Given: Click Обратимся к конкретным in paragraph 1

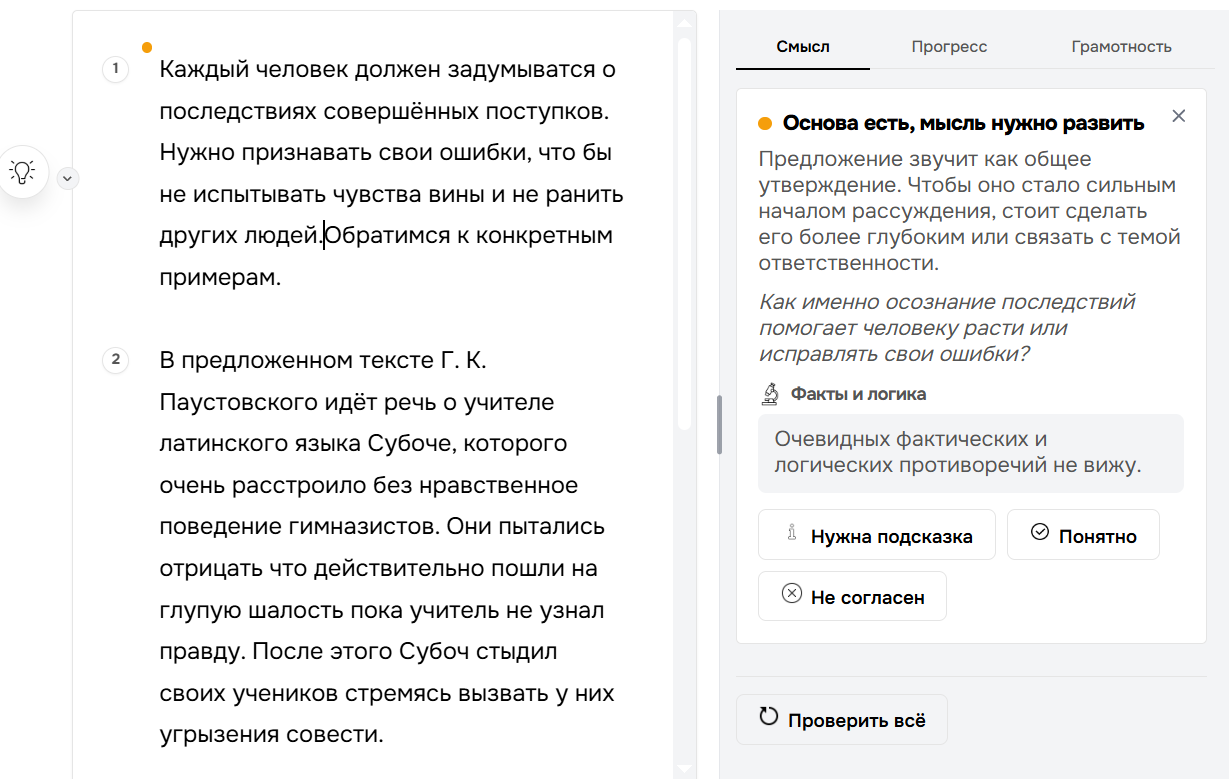Looking at the screenshot, I should pos(468,236).
